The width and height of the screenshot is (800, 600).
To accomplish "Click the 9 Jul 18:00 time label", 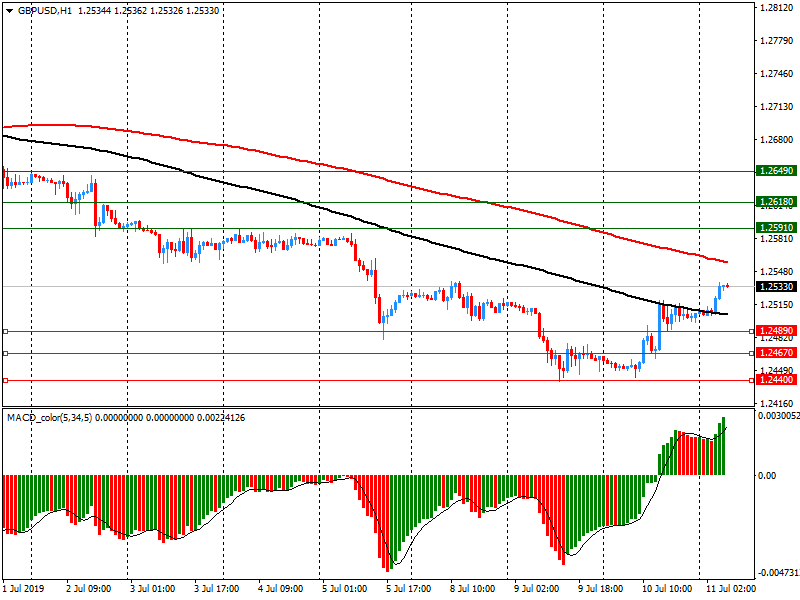I will tap(600, 589).
